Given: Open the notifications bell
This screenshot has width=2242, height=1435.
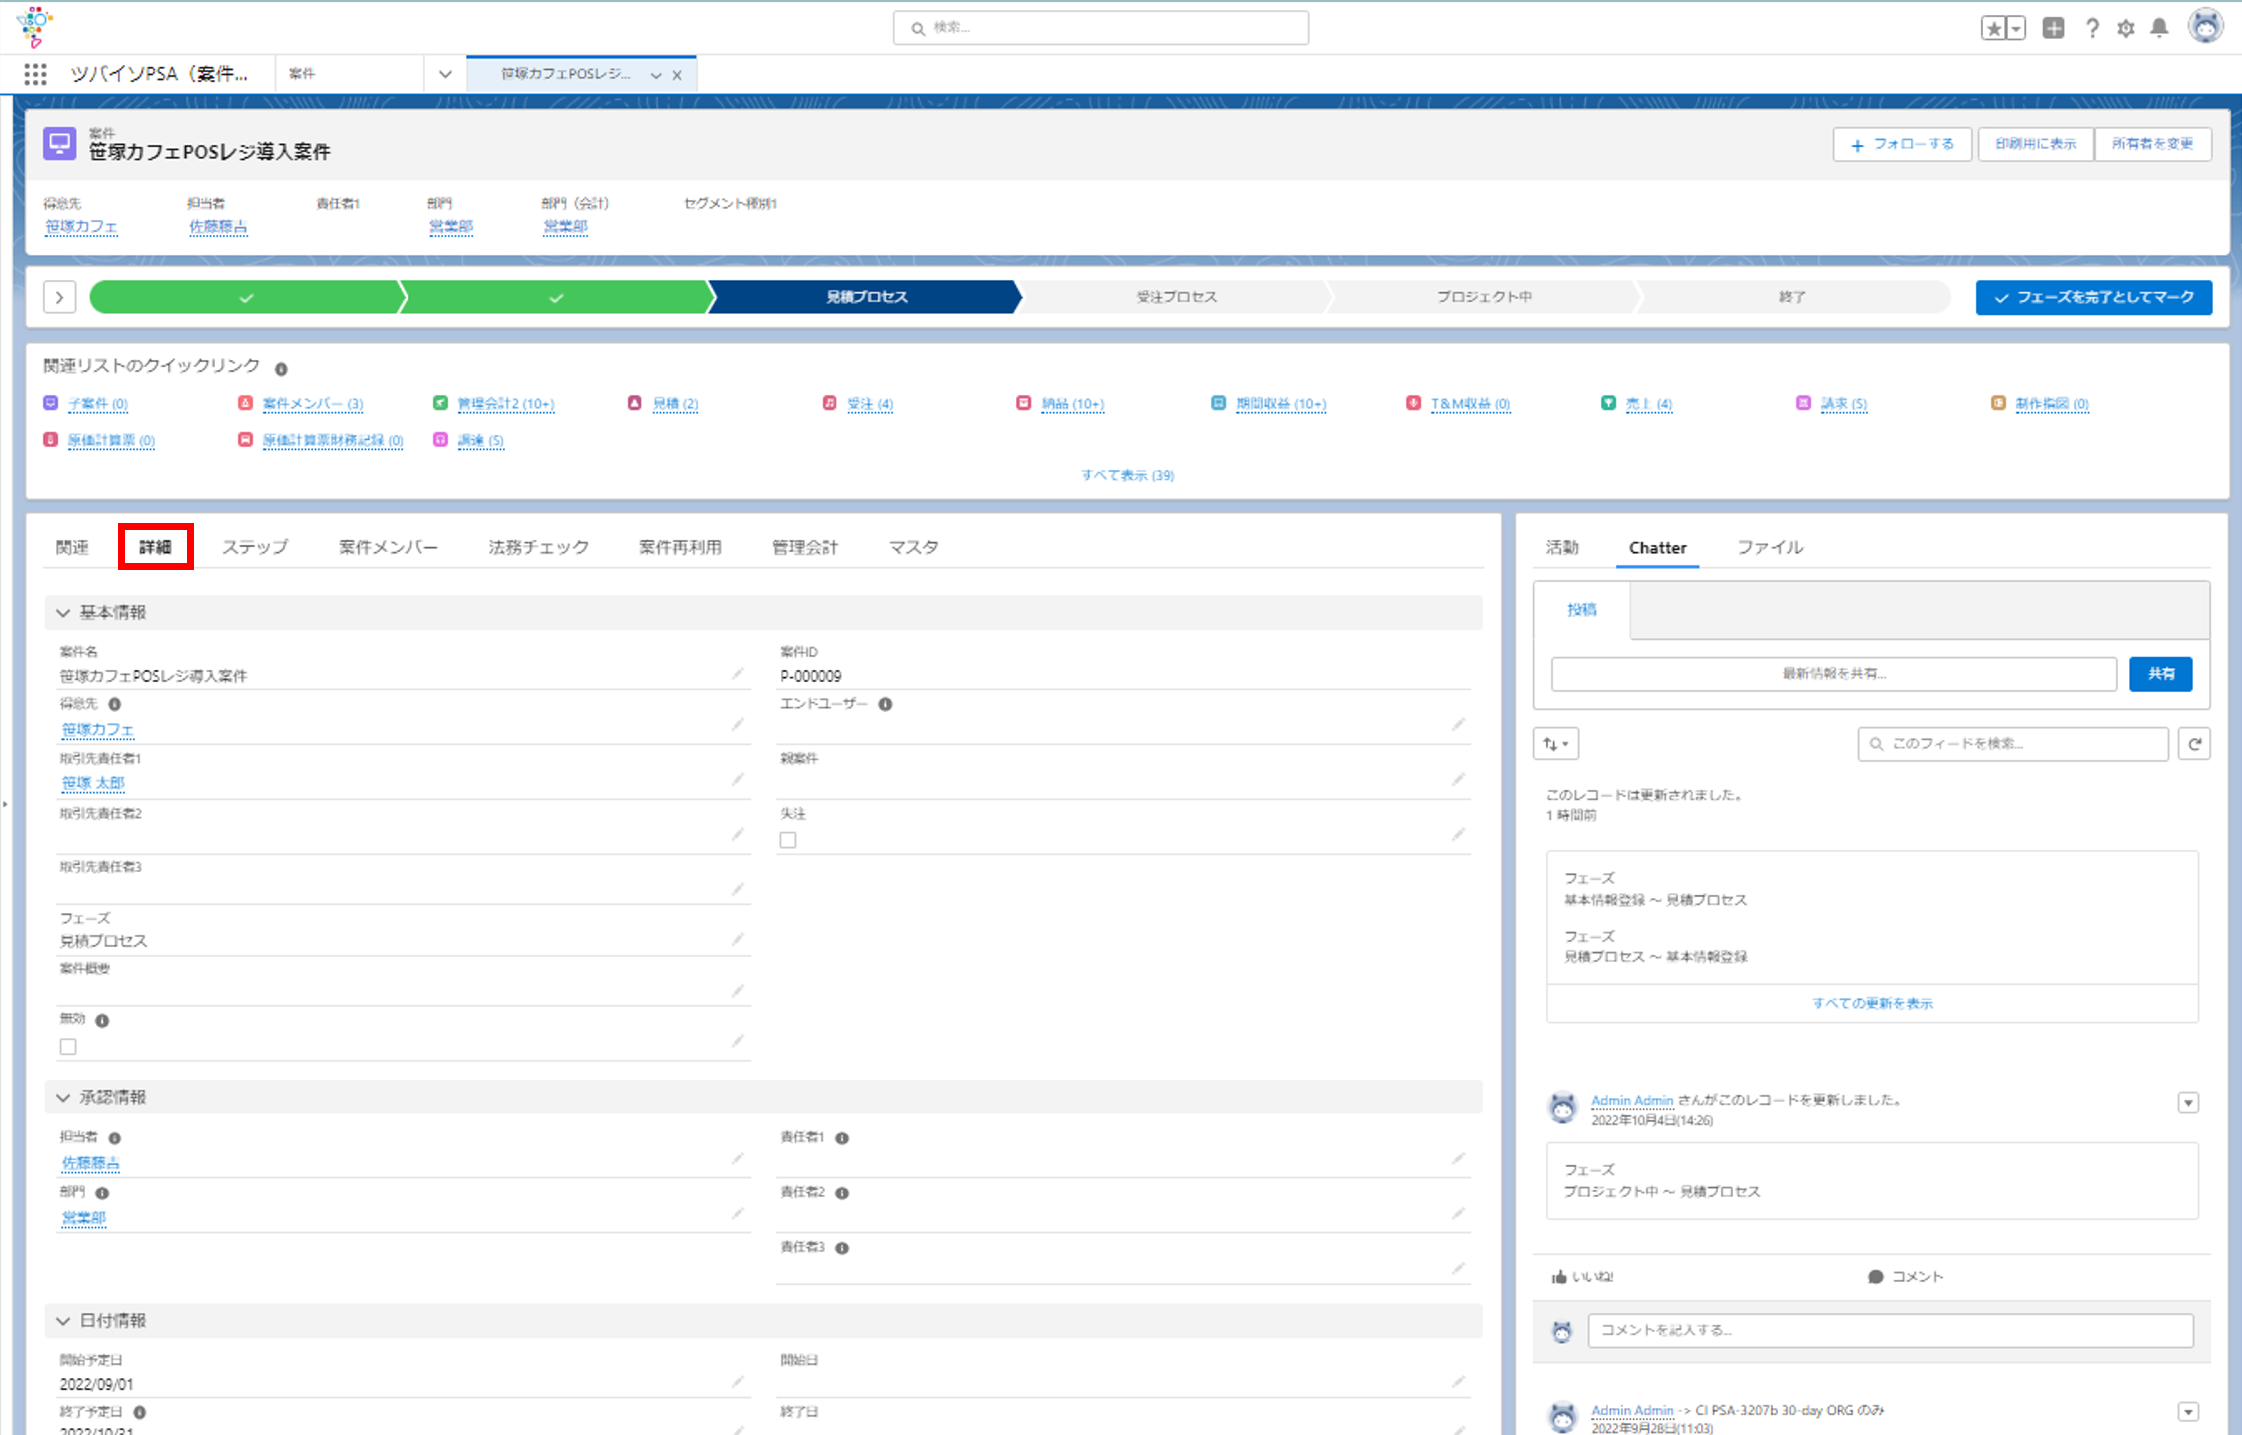Looking at the screenshot, I should pyautogui.click(x=2159, y=28).
